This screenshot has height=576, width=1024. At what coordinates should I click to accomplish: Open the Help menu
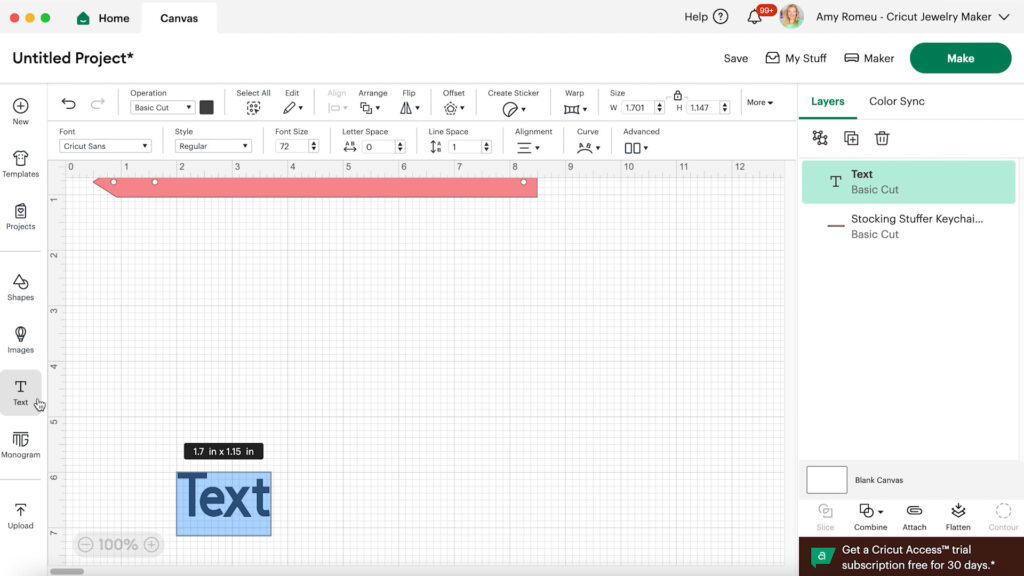pyautogui.click(x=706, y=17)
